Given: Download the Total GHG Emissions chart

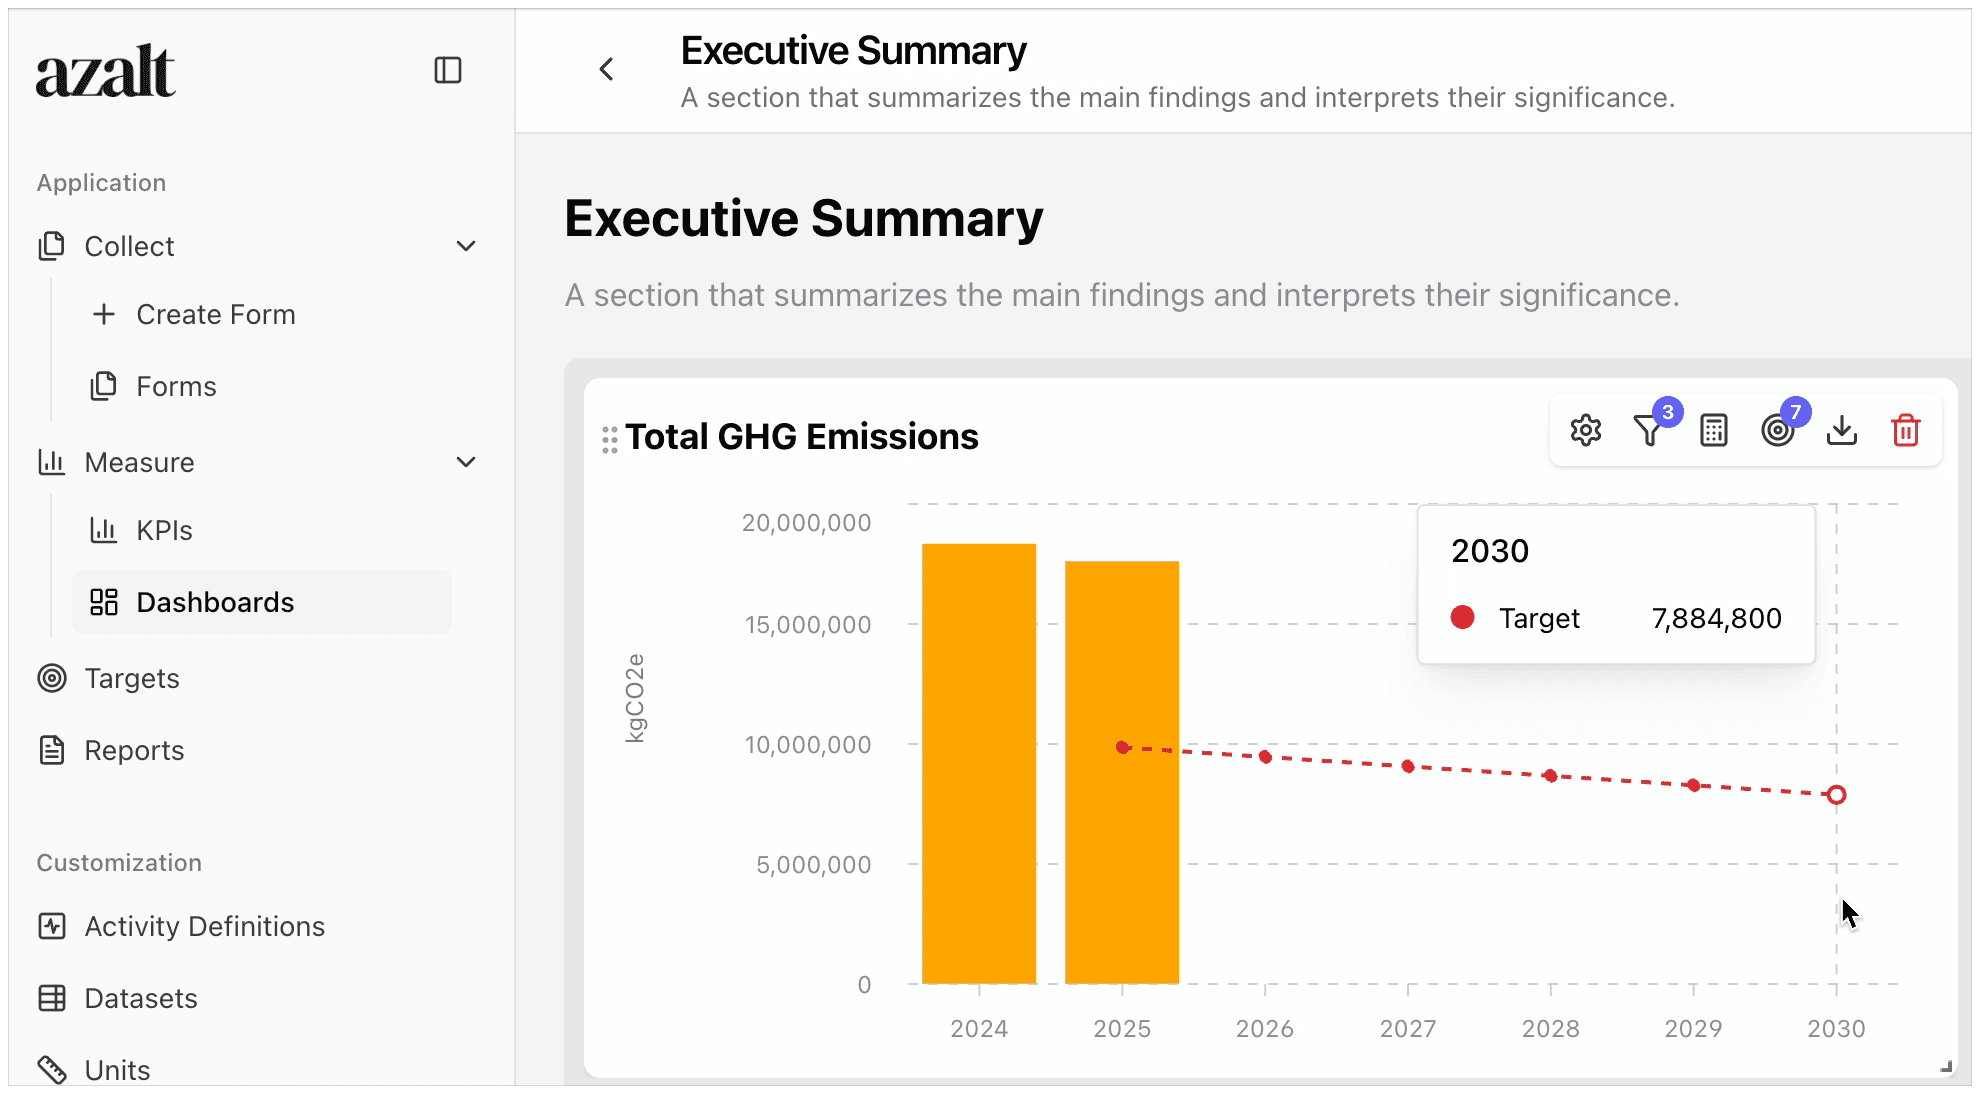Looking at the screenshot, I should pyautogui.click(x=1841, y=430).
